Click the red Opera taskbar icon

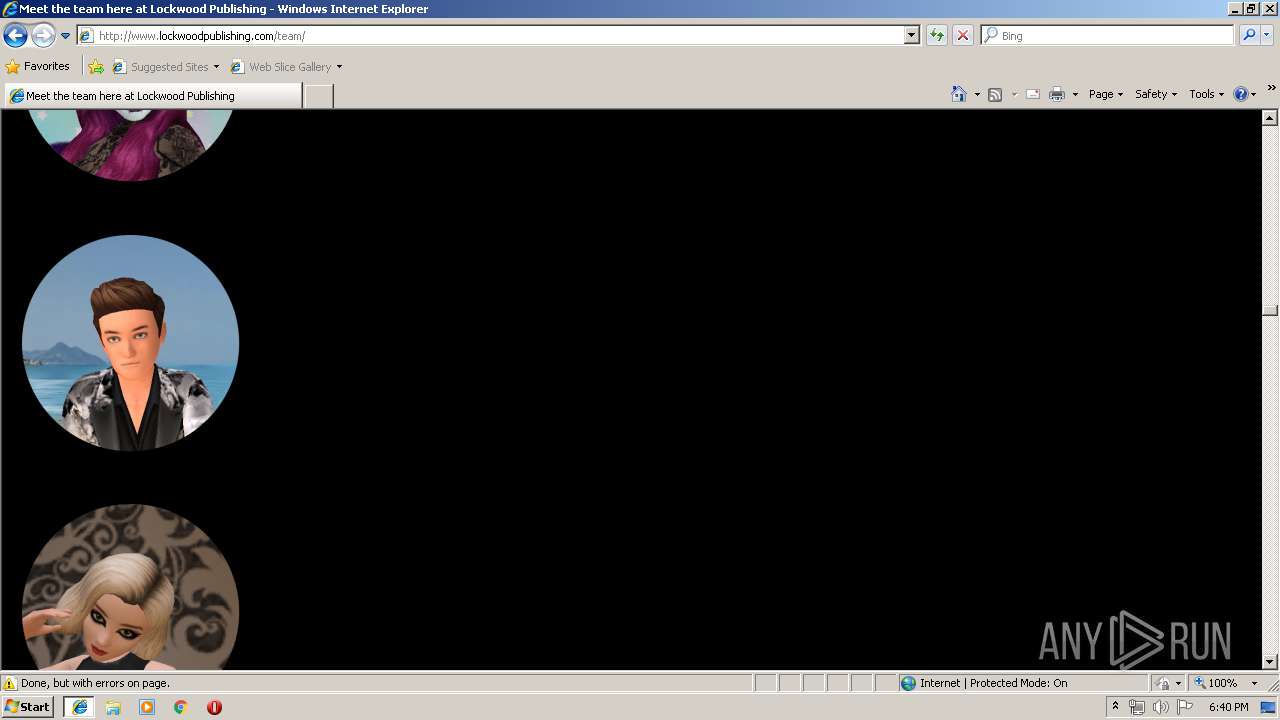coord(214,707)
